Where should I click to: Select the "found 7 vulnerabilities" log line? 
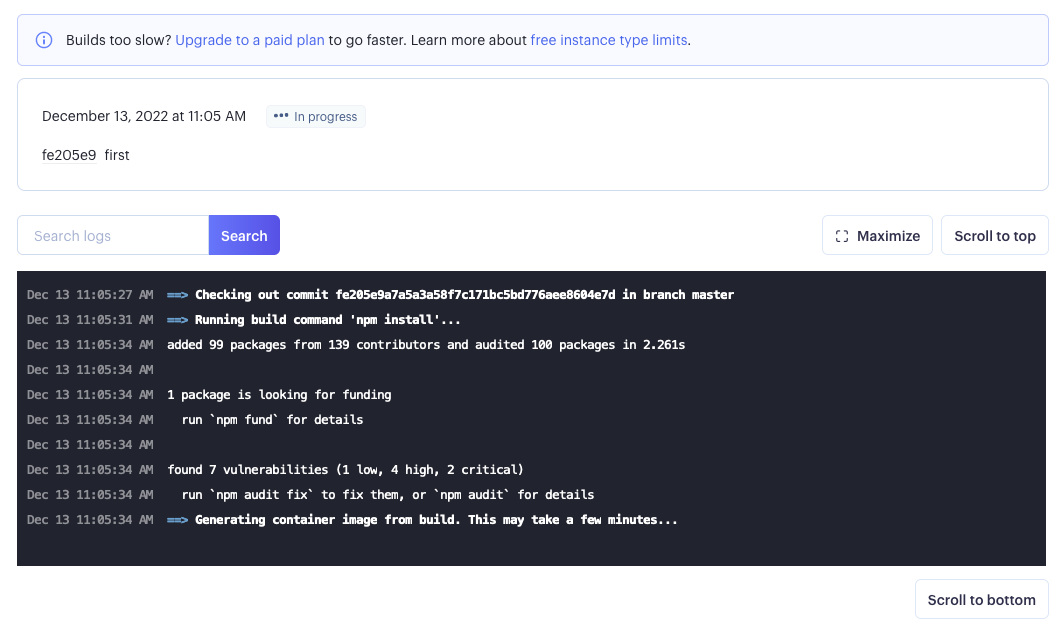pyautogui.click(x=345, y=470)
